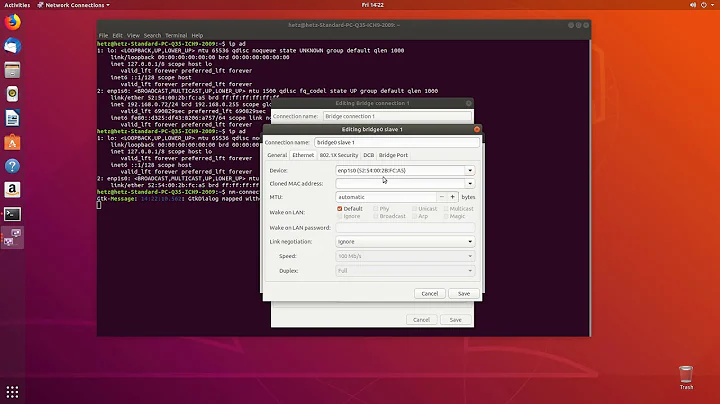Image resolution: width=720 pixels, height=404 pixels.
Task: Open the Bridge Port tab
Action: coord(394,156)
